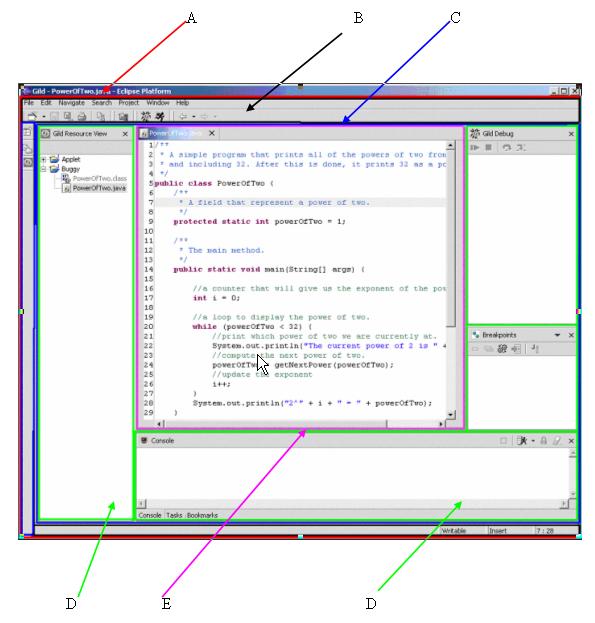The height and width of the screenshot is (623, 595).
Task: Click the Terminate stop icon in Gild Debug
Action: coord(489,147)
